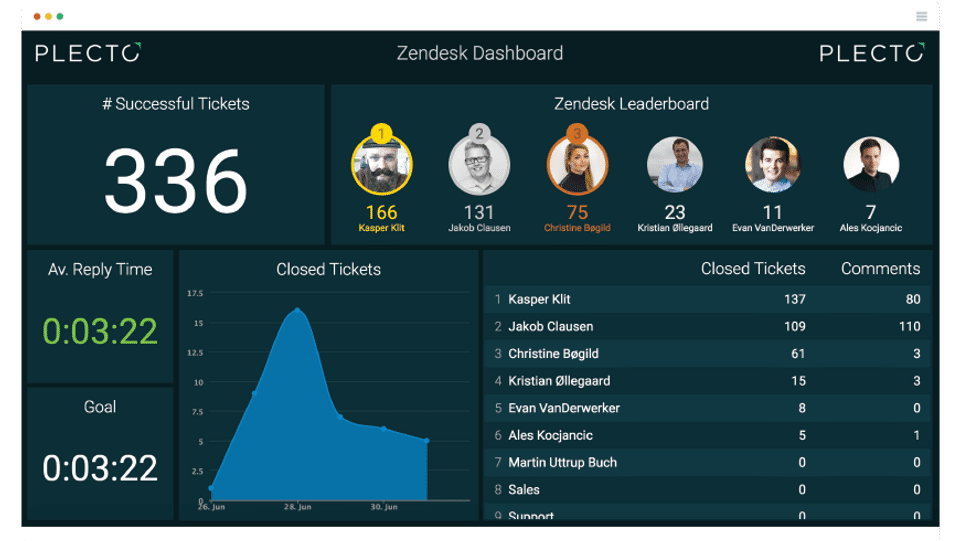The width and height of the screenshot is (960, 541).
Task: Select the Ales Kocjancic table row
Action: pyautogui.click(x=707, y=435)
